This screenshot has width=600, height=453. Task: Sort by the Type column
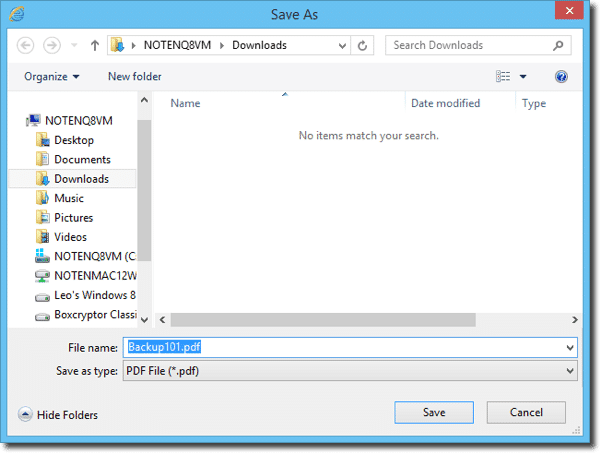point(534,103)
